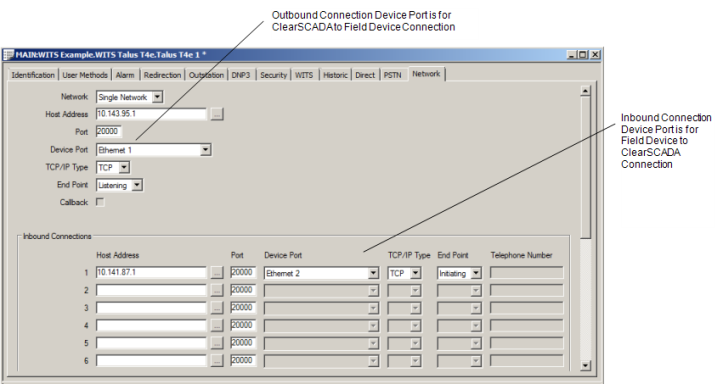Click inbound row 2 Host Address field
The height and width of the screenshot is (384, 723).
pos(151,290)
